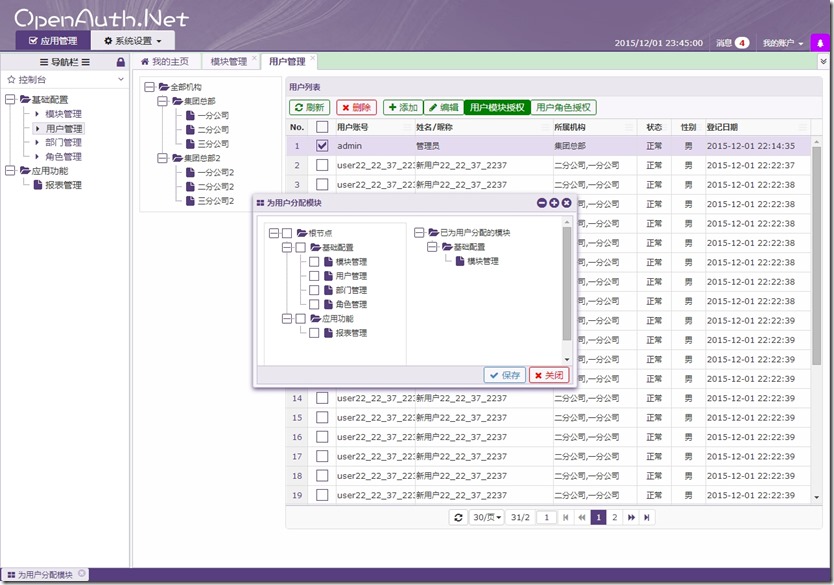Maximize the module assignment dialog
834x585 pixels.
554,203
